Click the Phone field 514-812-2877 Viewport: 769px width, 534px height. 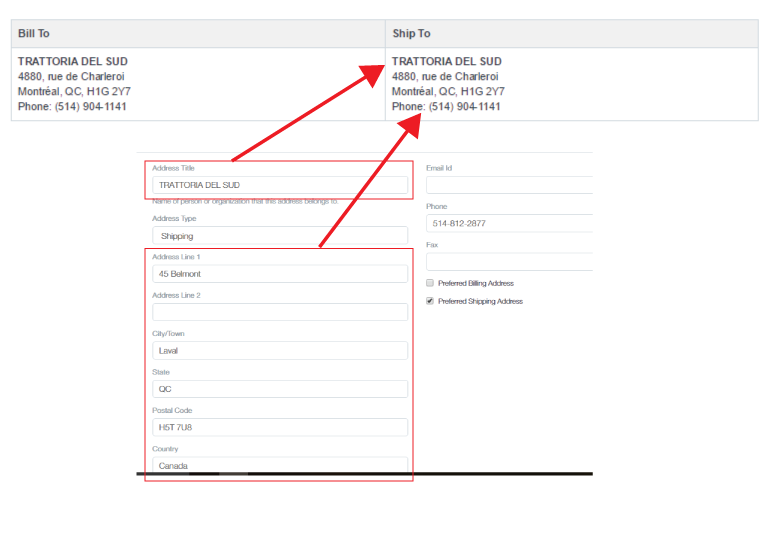509,223
